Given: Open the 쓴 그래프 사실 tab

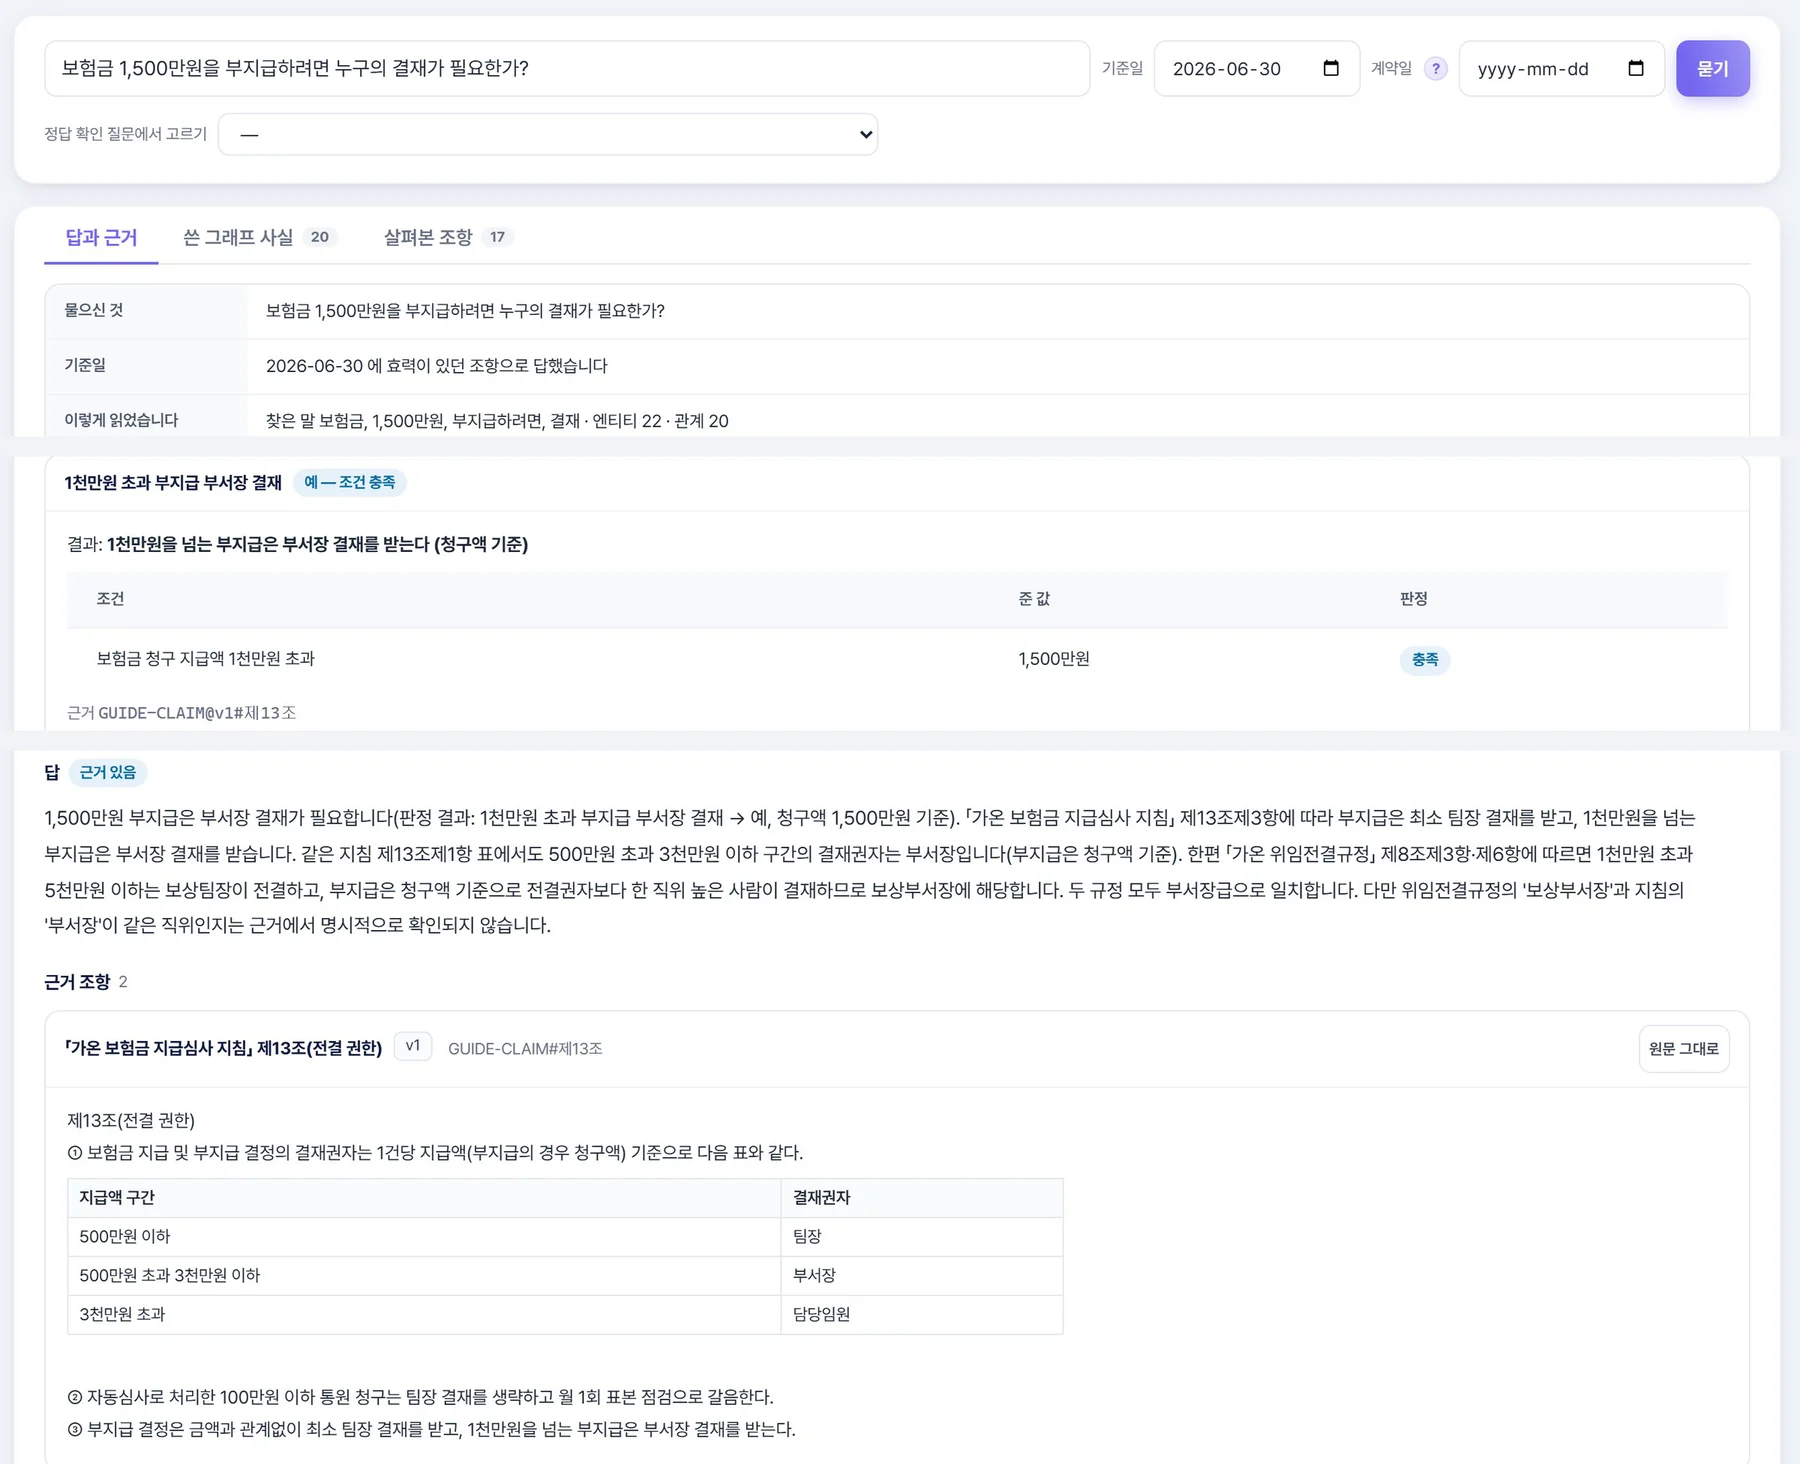Looking at the screenshot, I should [258, 237].
